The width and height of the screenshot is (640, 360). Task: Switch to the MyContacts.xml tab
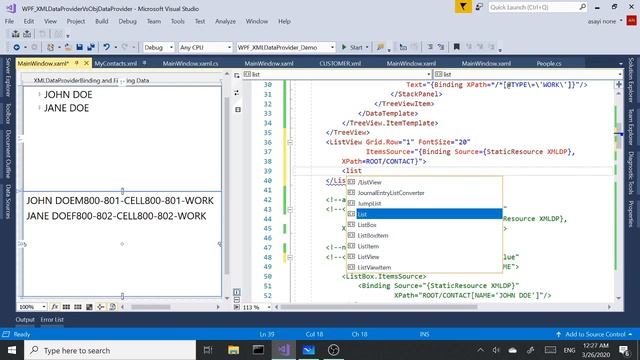(116, 63)
